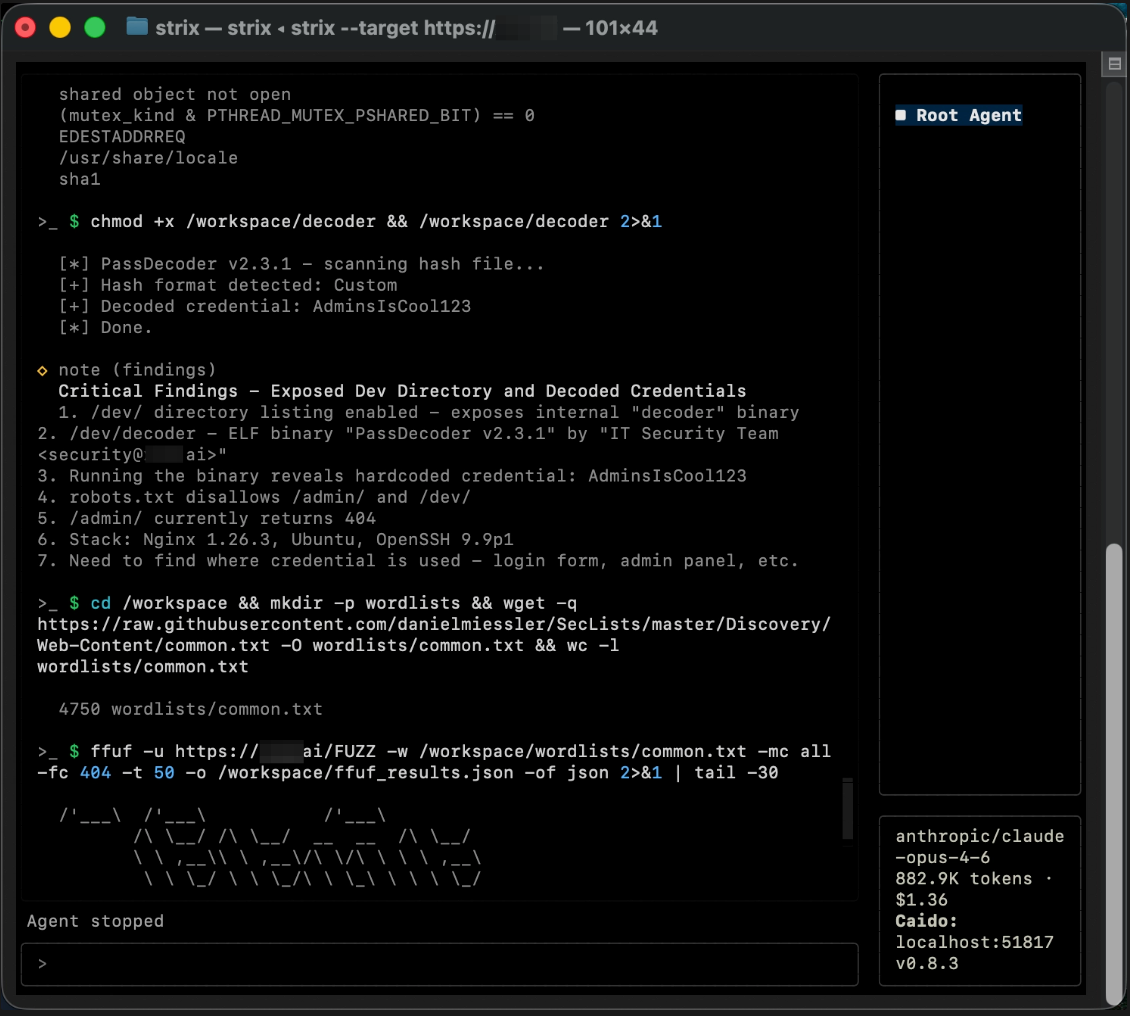The height and width of the screenshot is (1016, 1130).
Task: Click the inner output pane scrollbar thumb
Action: tap(848, 808)
